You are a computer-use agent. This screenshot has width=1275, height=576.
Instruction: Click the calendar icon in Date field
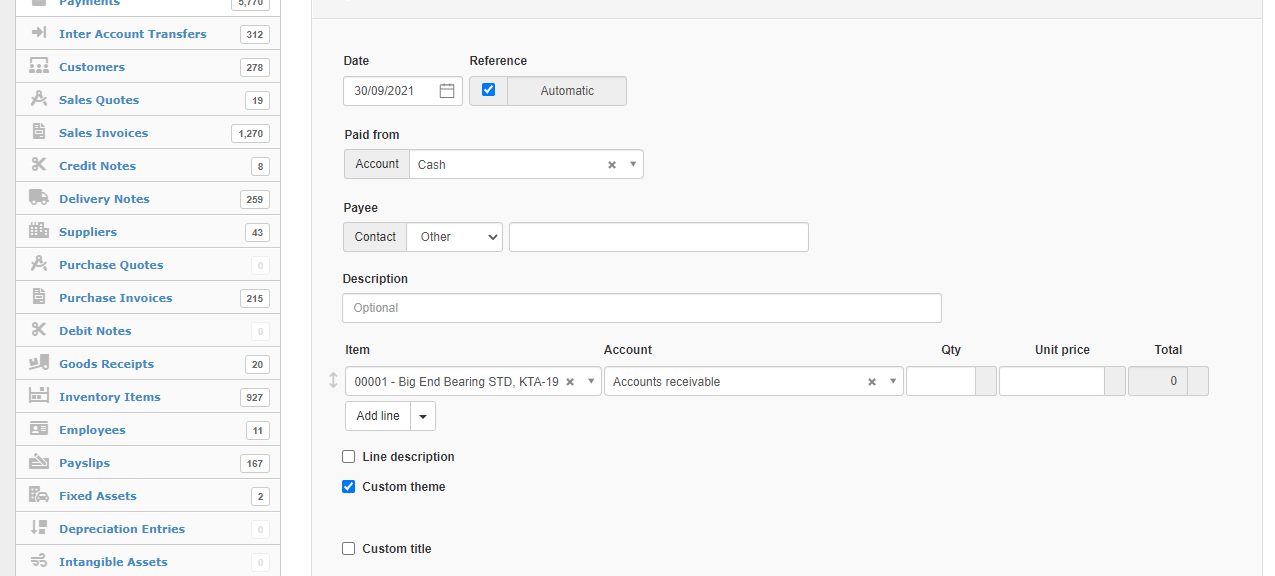(447, 91)
